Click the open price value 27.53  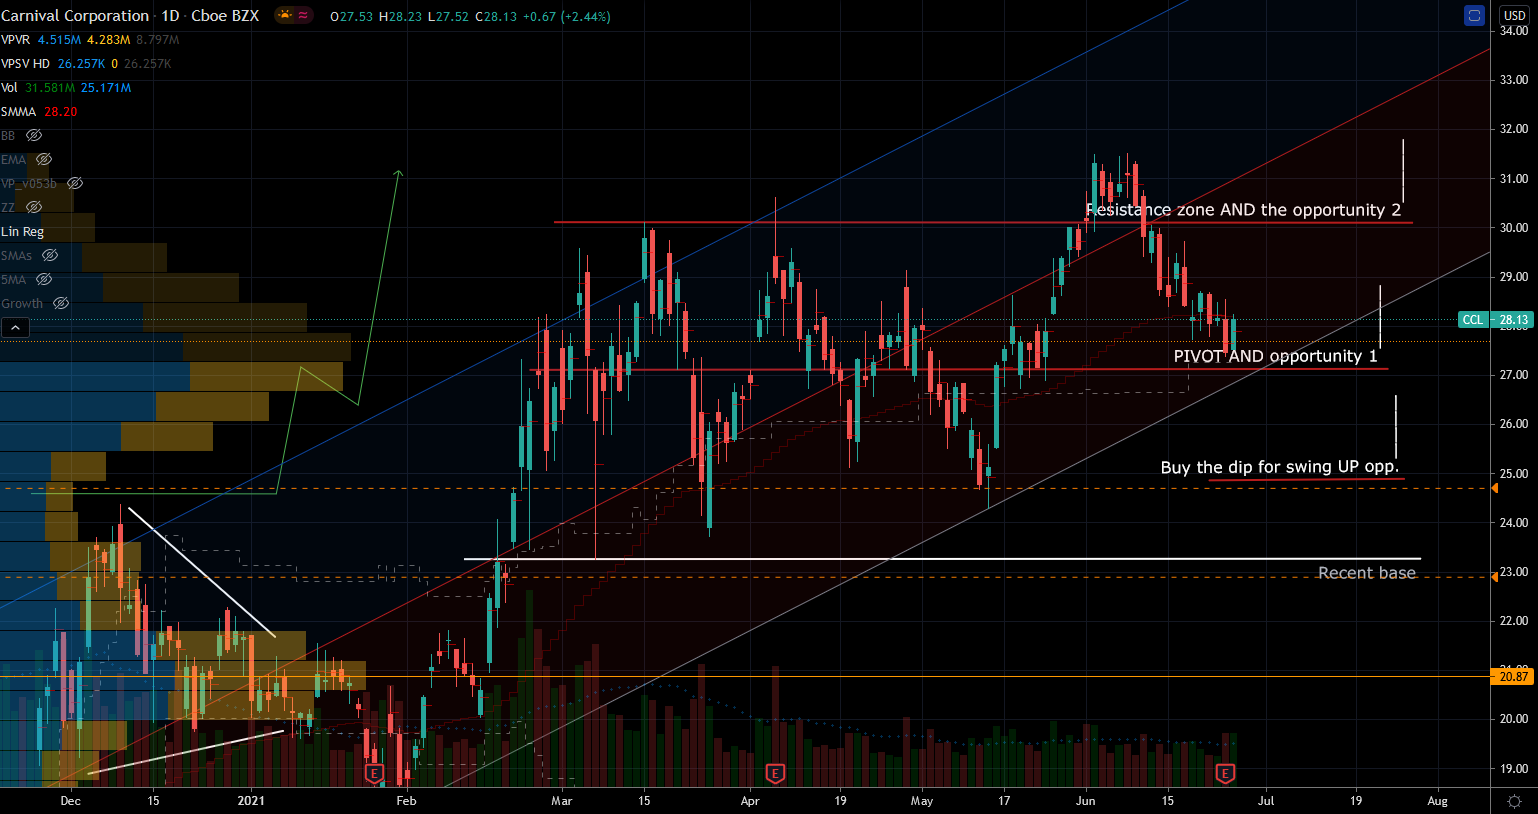[x=356, y=16]
